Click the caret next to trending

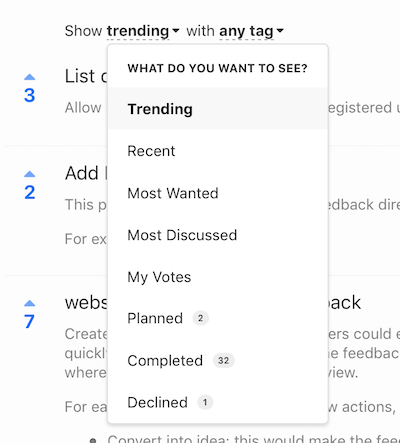(x=176, y=31)
